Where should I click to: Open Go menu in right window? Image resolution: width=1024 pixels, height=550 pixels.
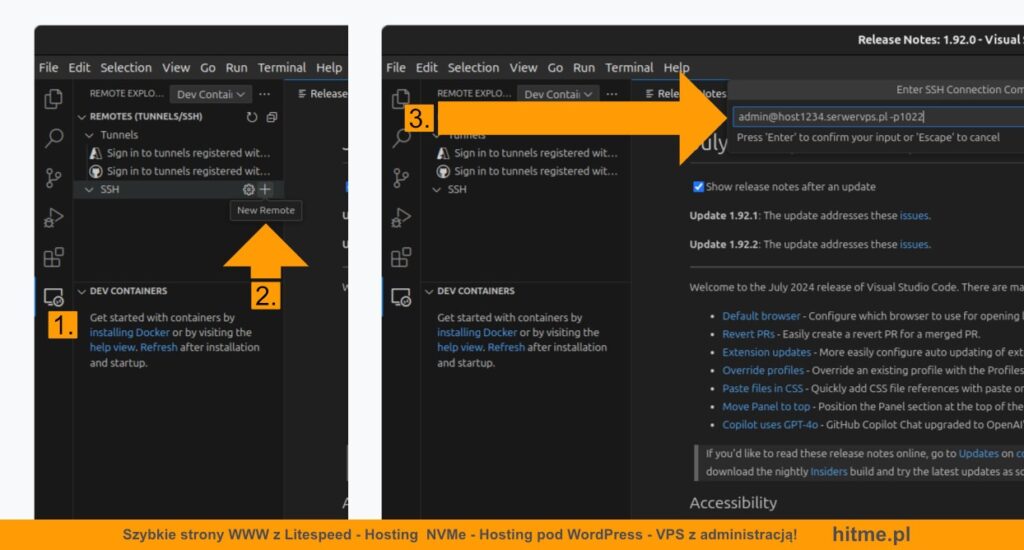(x=555, y=67)
